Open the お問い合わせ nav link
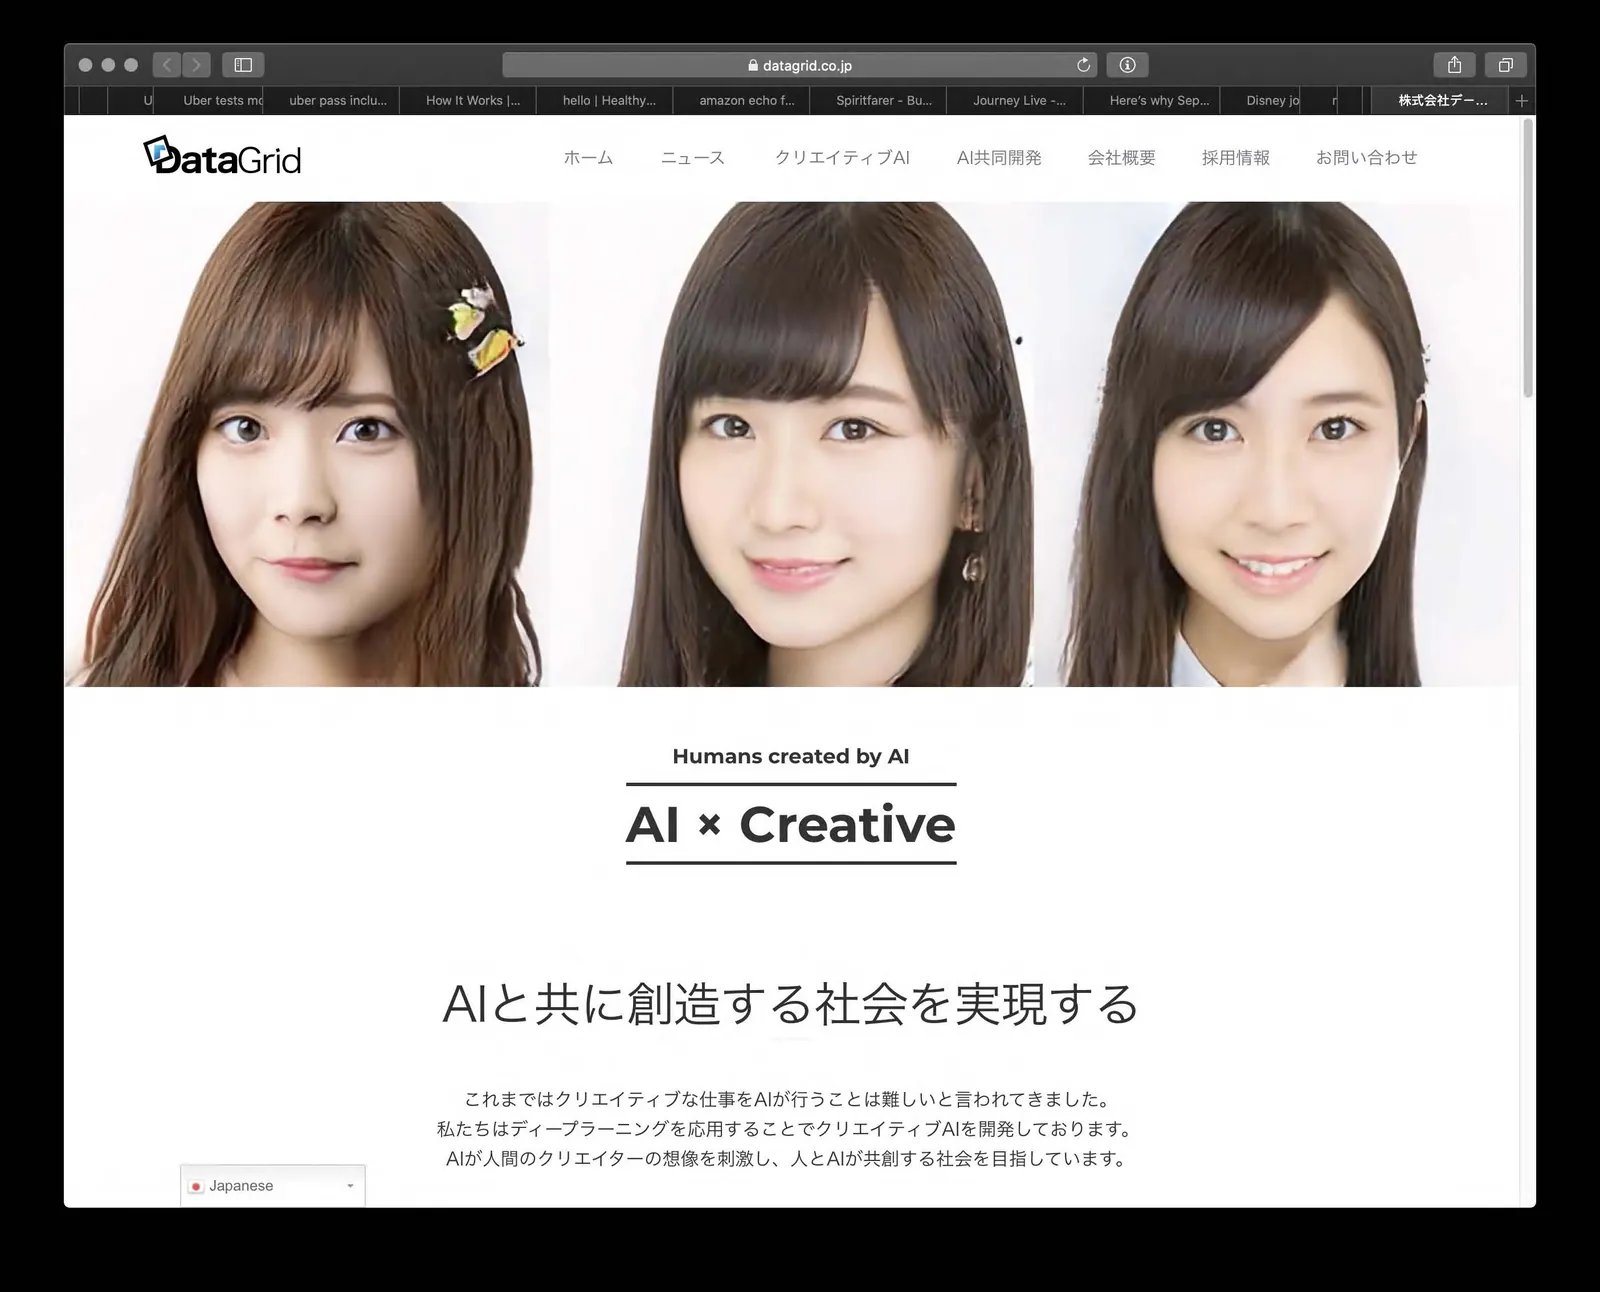The height and width of the screenshot is (1292, 1600). tap(1367, 158)
